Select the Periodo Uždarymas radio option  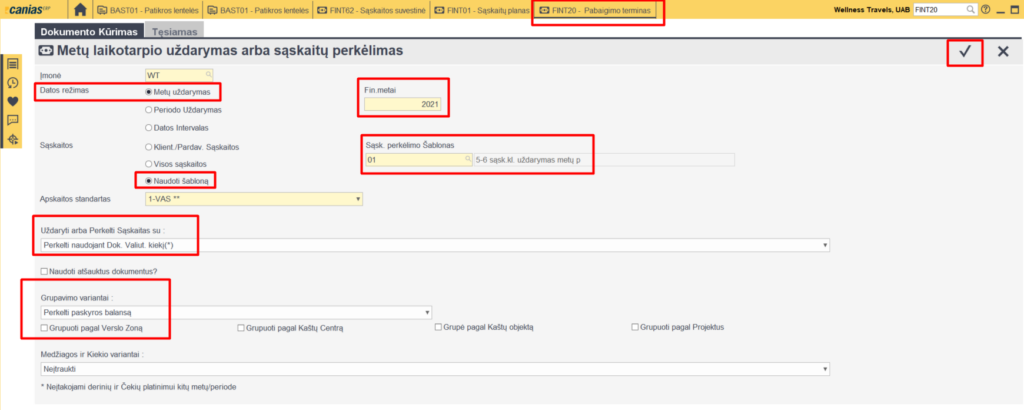[x=150, y=109]
